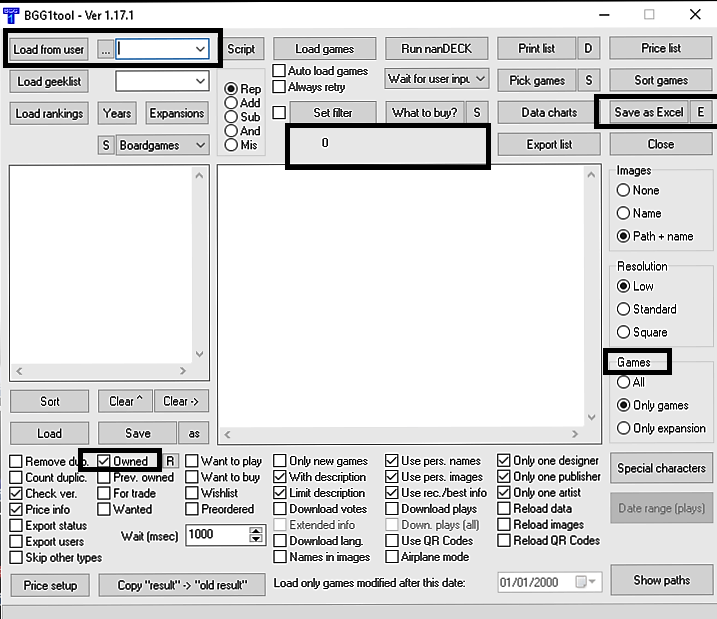The height and width of the screenshot is (619, 717).
Task: Open the 'Wait for user input' dropdown
Action: coord(480,79)
